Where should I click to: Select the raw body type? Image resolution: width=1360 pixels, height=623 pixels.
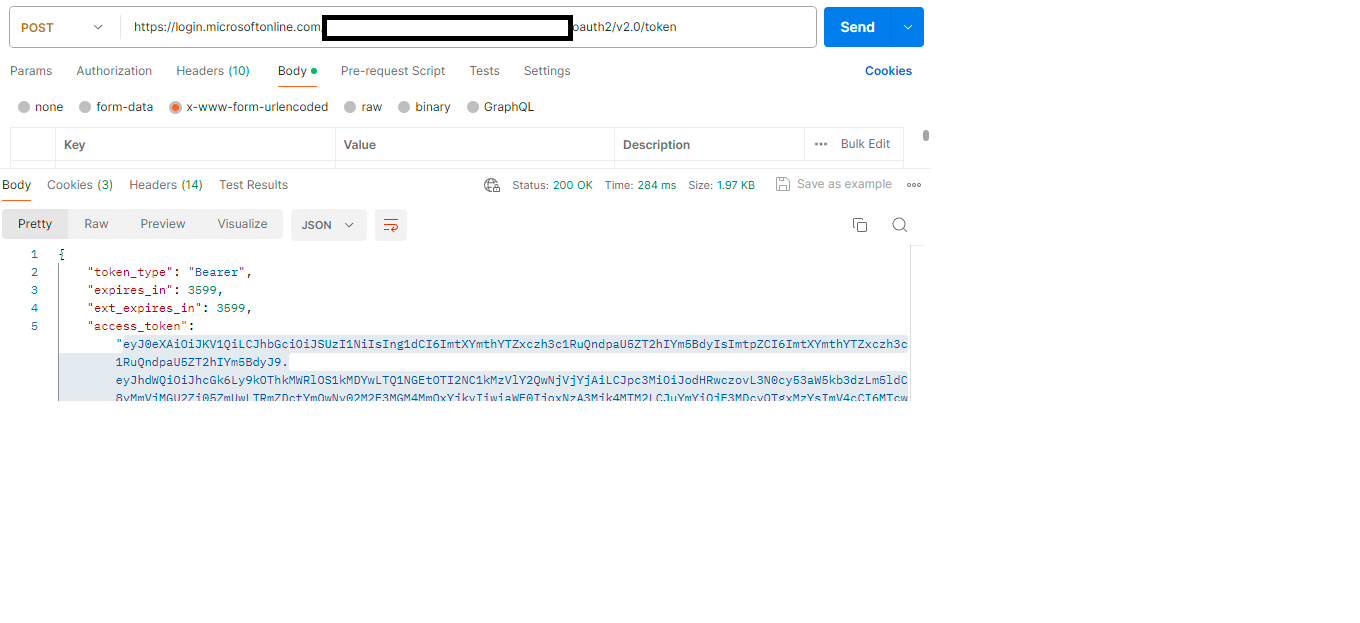370,106
